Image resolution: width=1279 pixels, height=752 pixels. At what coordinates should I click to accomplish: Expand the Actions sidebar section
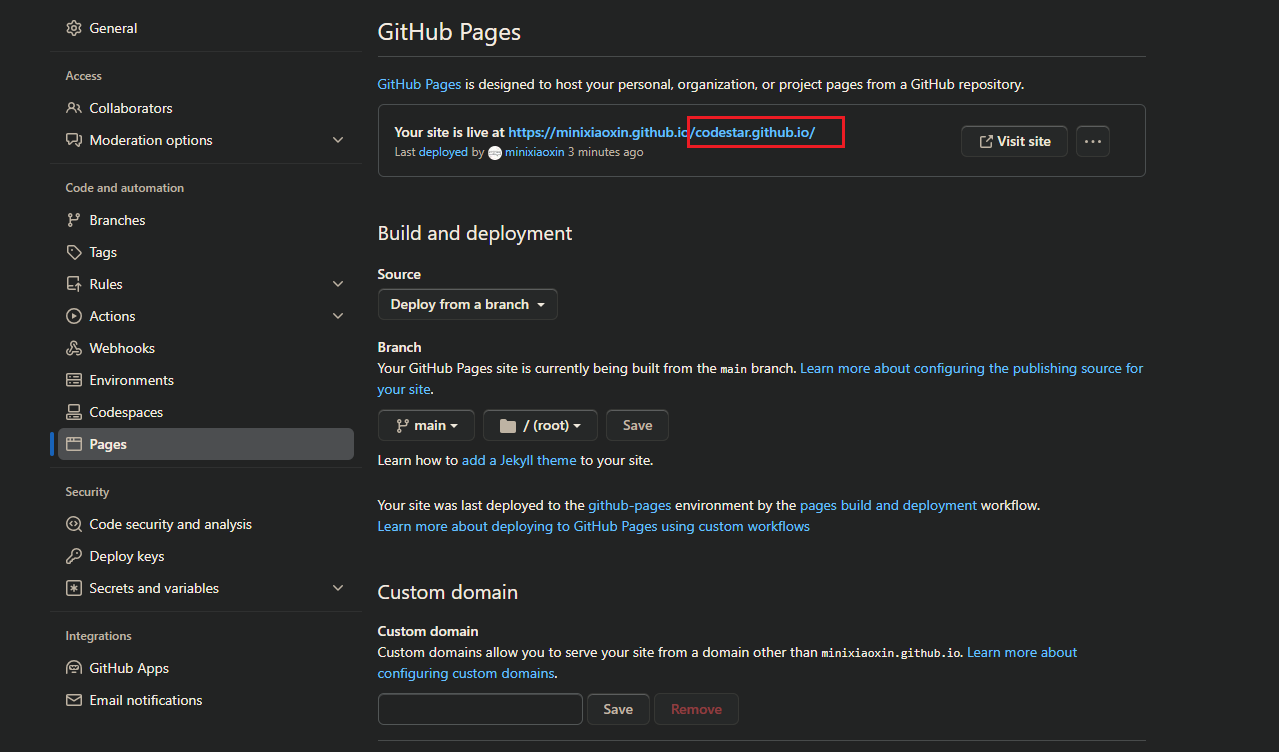338,316
